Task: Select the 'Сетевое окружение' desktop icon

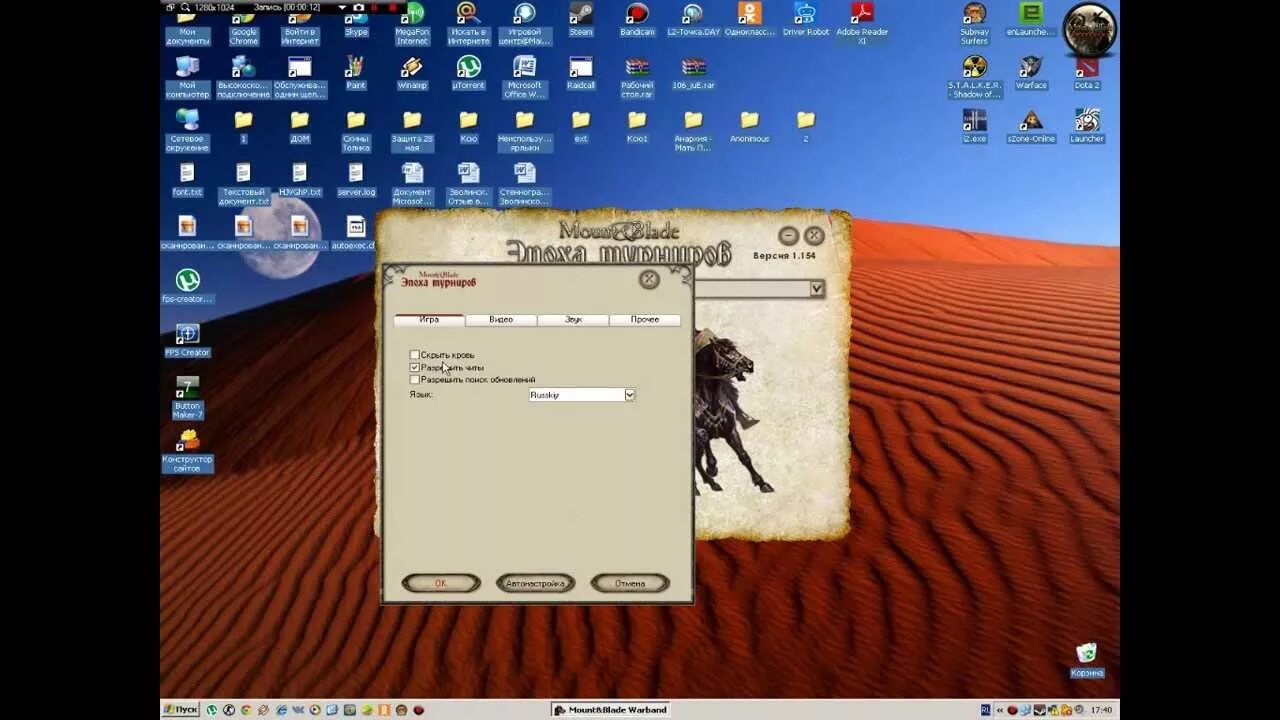Action: tap(187, 131)
